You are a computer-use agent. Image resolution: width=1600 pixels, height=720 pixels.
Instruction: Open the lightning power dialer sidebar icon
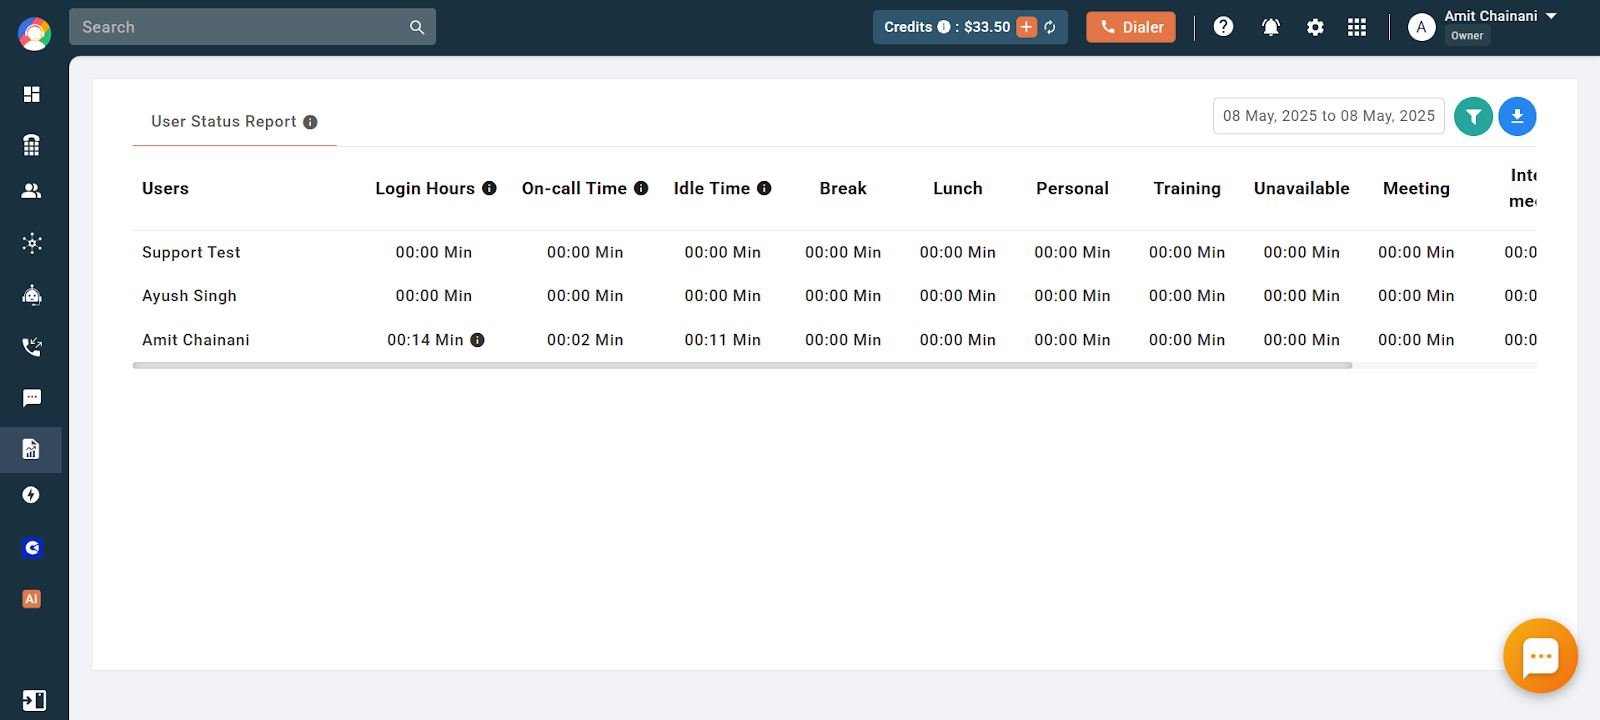coord(31,495)
